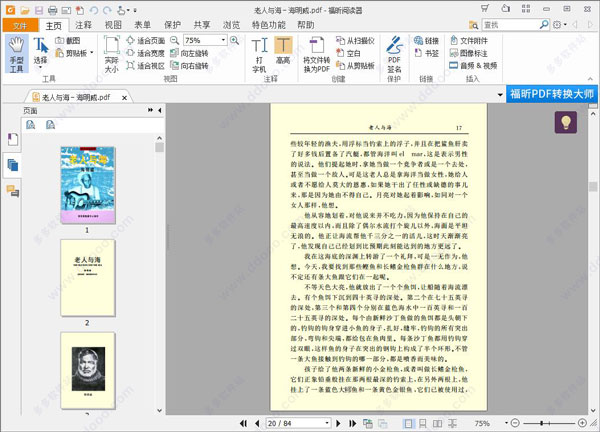The width and height of the screenshot is (600, 432).
Task: Set view to Actual Size (实际大小)
Action: tap(112, 54)
